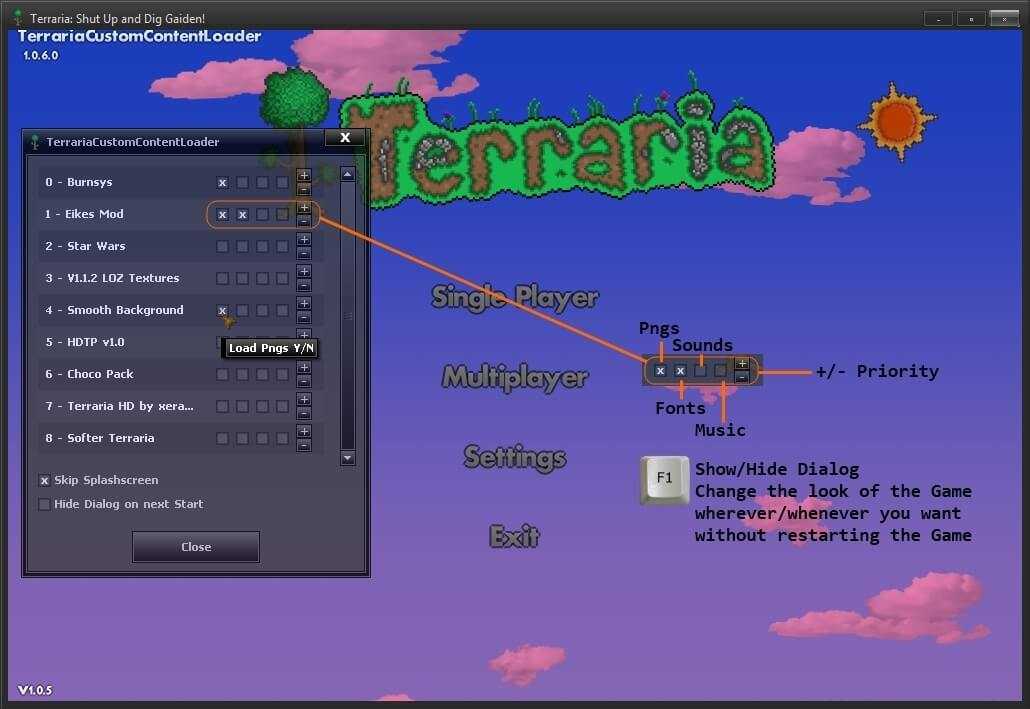Check Music box for Choco Pack
1030x709 pixels.
click(x=282, y=375)
